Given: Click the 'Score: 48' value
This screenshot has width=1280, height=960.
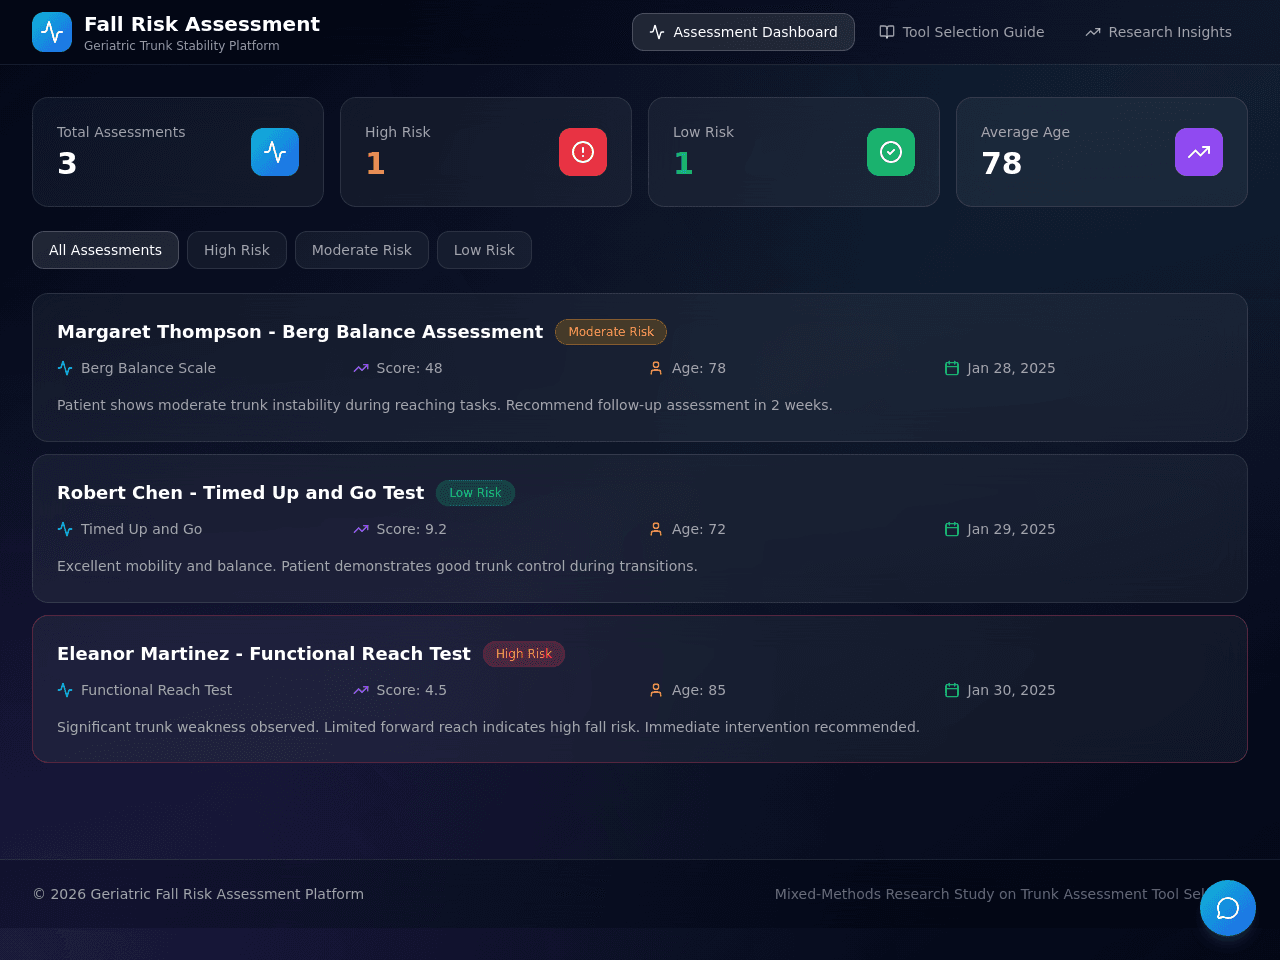Looking at the screenshot, I should click(409, 368).
